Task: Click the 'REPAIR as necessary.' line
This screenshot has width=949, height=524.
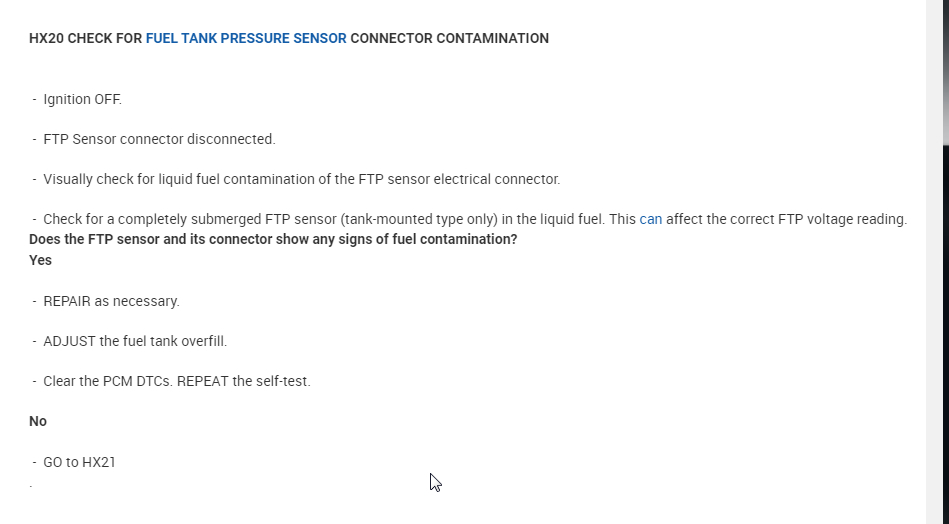Action: (111, 301)
